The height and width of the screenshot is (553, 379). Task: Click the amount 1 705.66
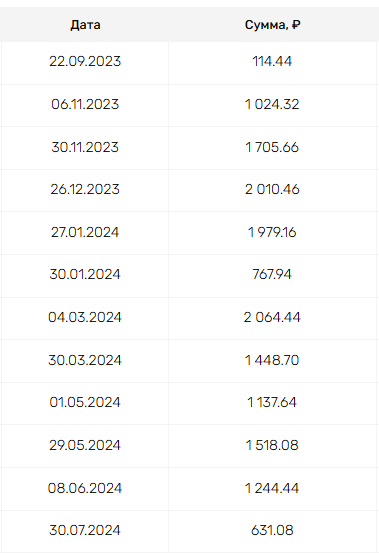272,147
